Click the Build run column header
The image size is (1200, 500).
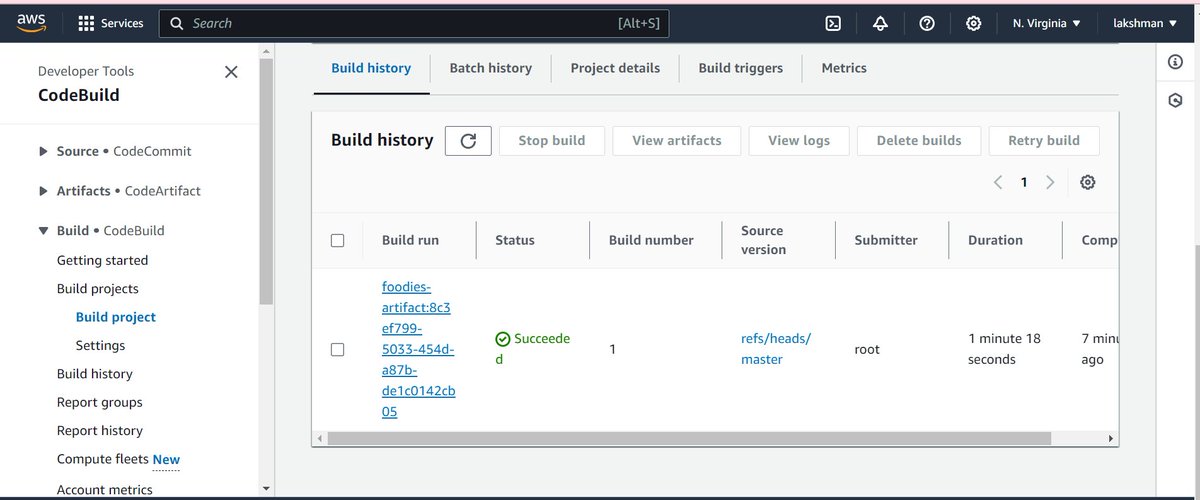coord(410,240)
